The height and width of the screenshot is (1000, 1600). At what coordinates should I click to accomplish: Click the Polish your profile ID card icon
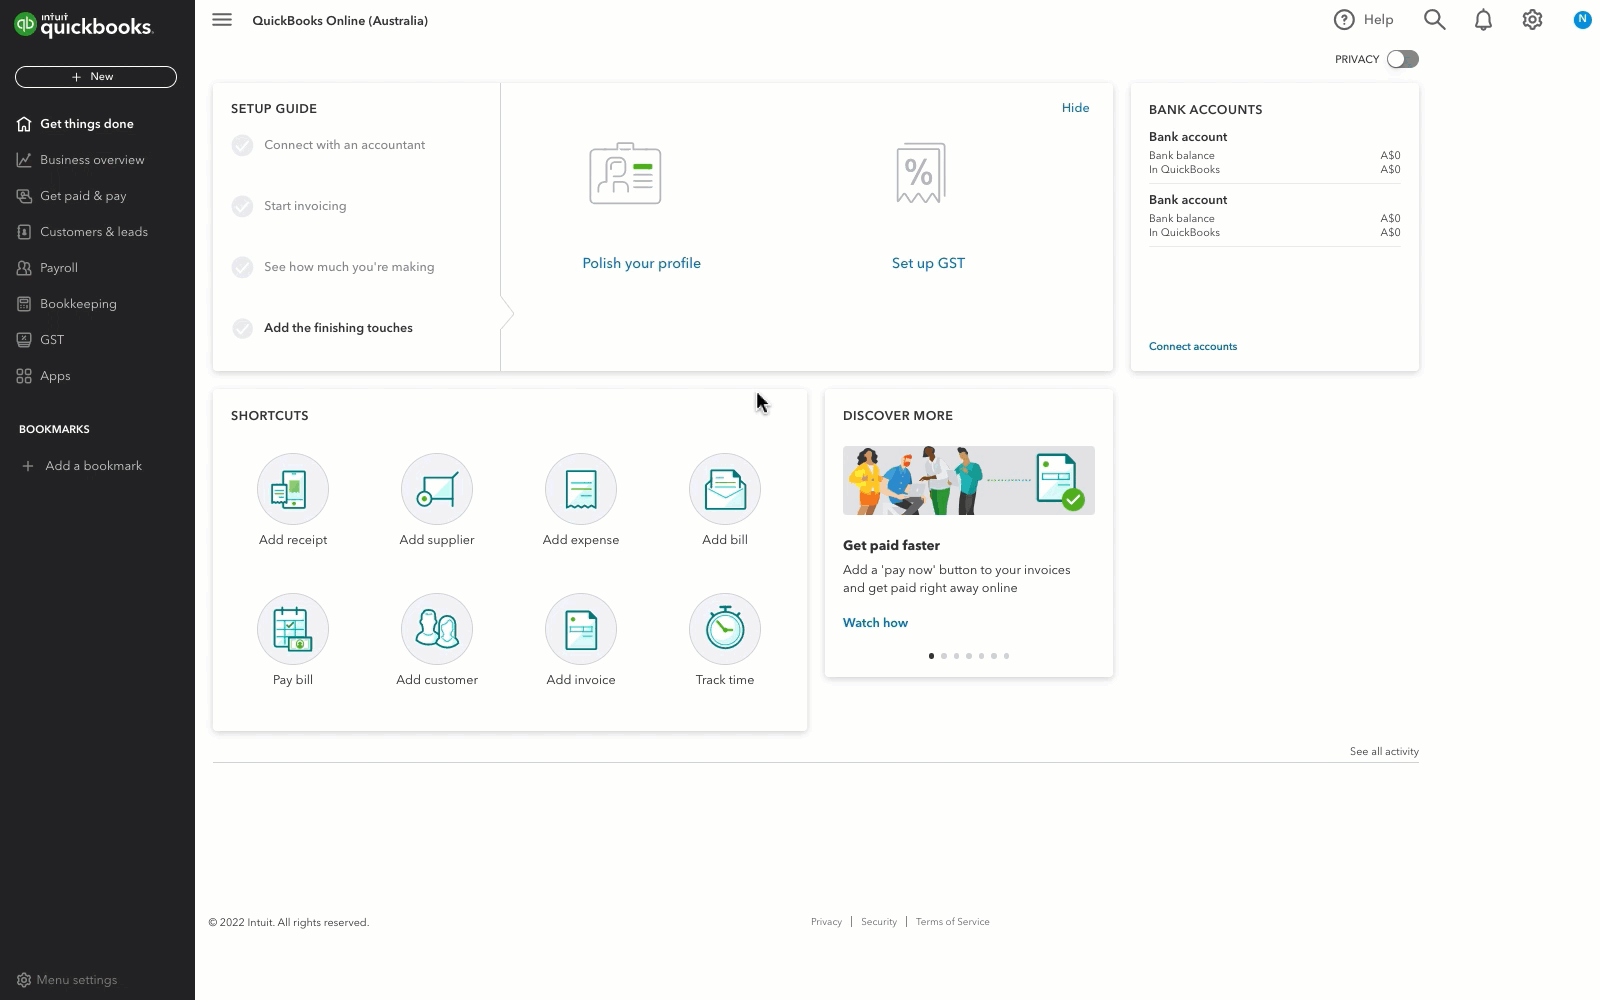(625, 174)
